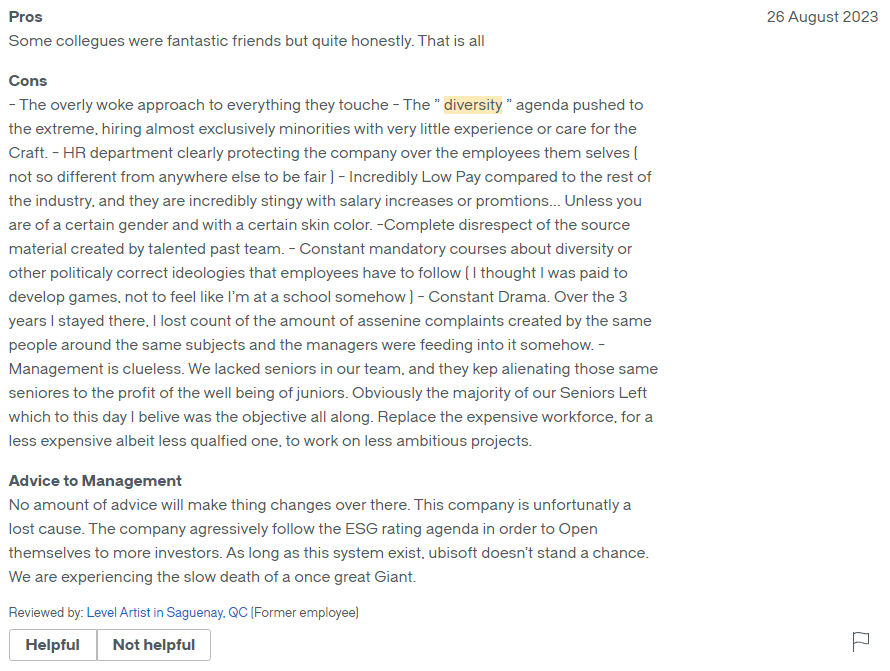Click the Reviewed by label
890x671 pixels.
46,612
